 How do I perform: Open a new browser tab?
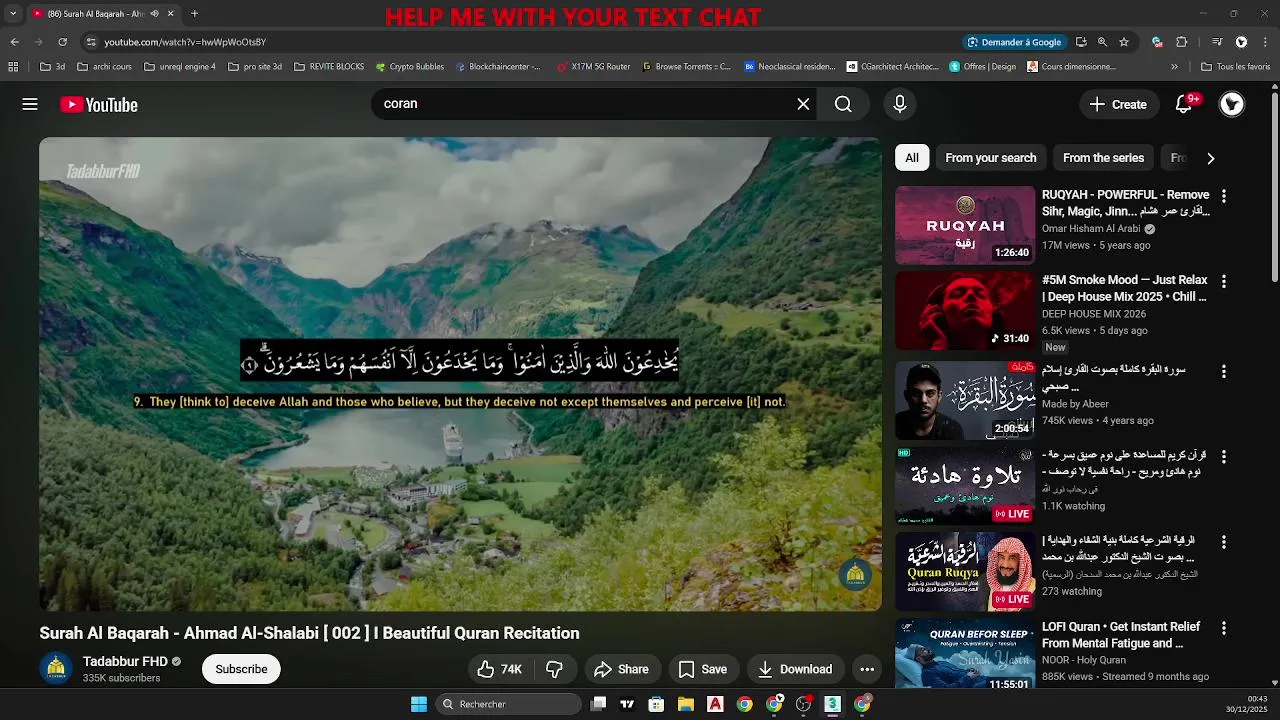[x=194, y=14]
